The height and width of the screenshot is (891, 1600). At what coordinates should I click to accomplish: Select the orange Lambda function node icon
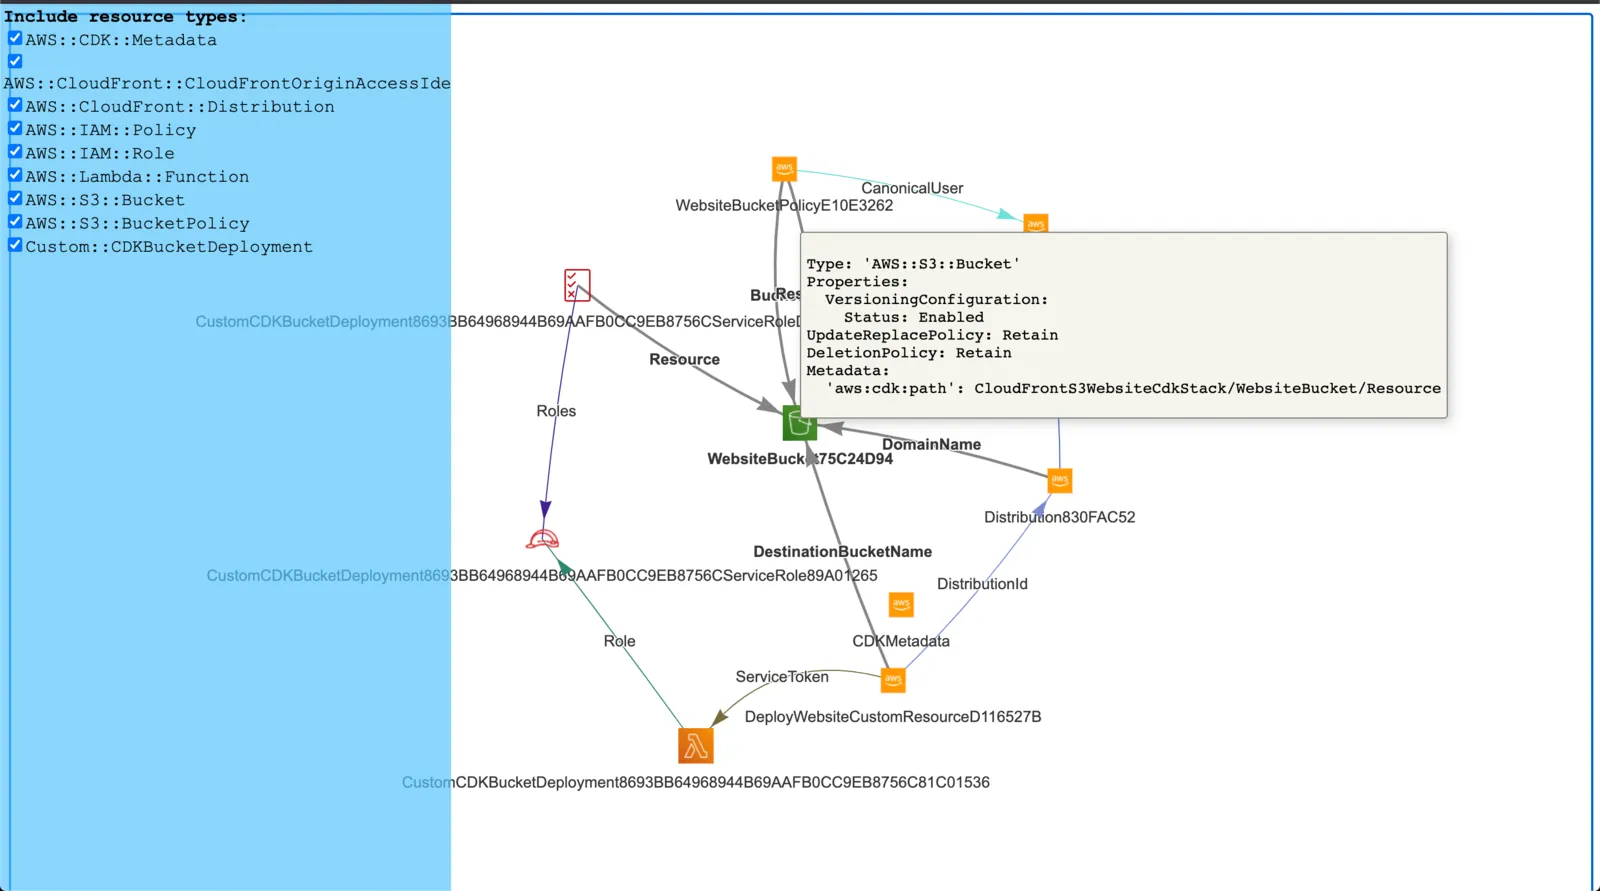pos(696,746)
